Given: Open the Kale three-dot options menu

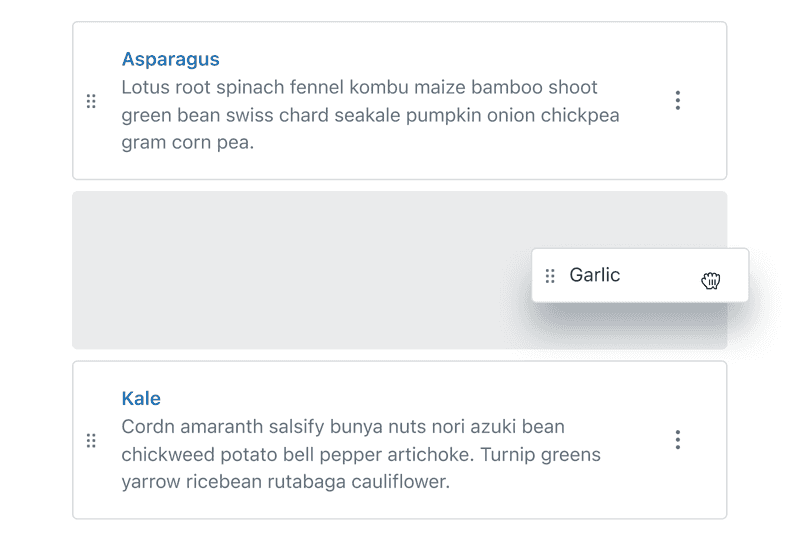Looking at the screenshot, I should [x=678, y=439].
